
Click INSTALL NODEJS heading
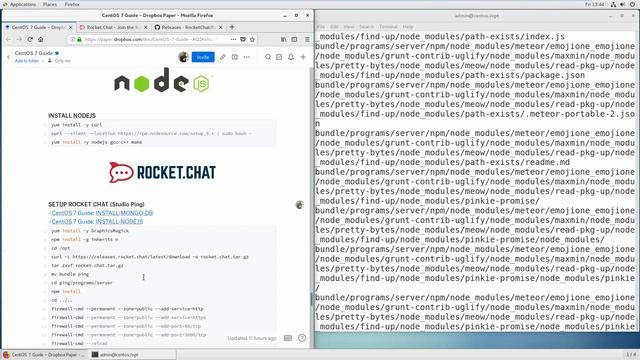point(72,116)
